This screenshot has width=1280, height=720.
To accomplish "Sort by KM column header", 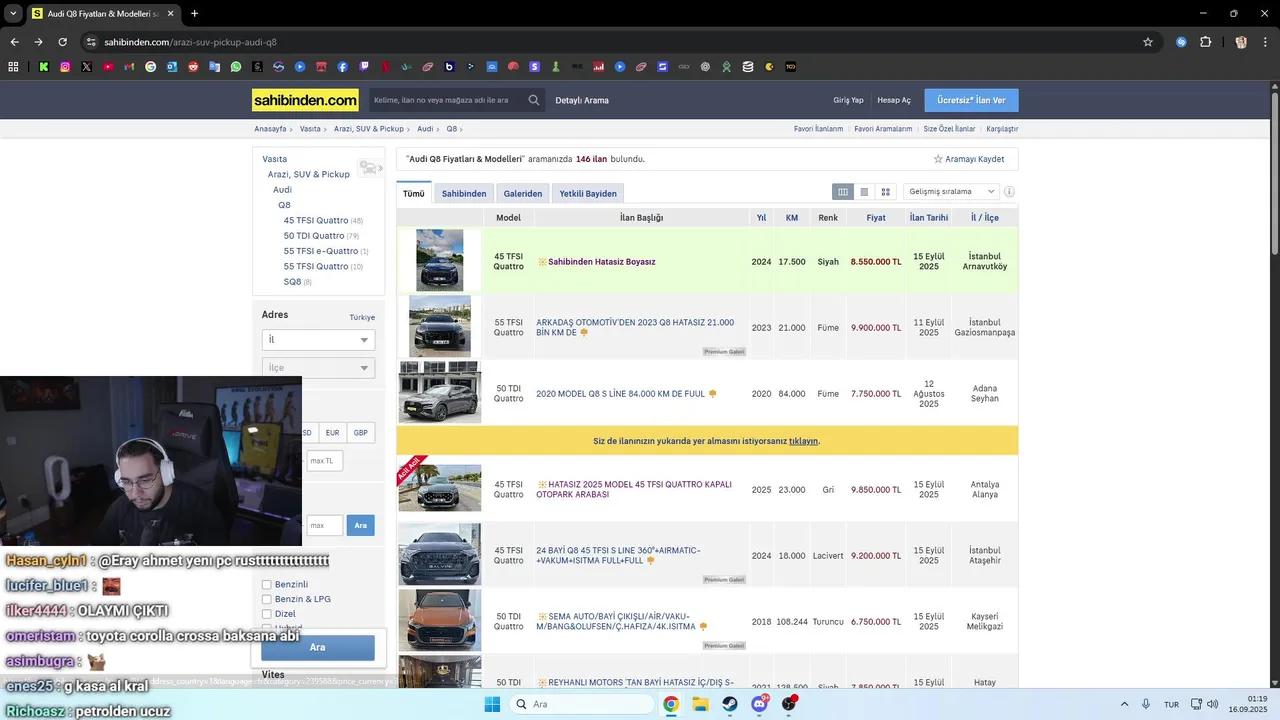I will pos(792,217).
